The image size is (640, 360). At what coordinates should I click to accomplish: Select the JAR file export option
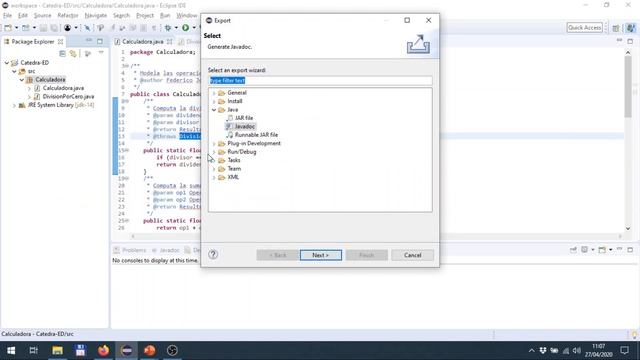[x=244, y=118]
